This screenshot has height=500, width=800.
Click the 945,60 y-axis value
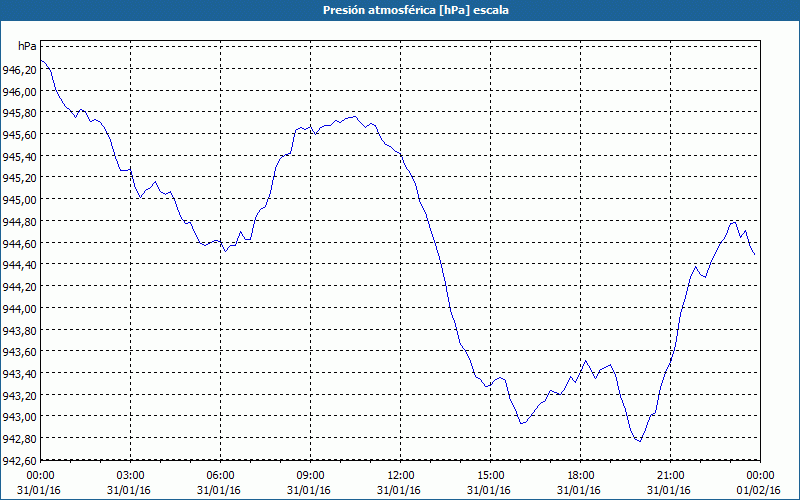point(19,135)
